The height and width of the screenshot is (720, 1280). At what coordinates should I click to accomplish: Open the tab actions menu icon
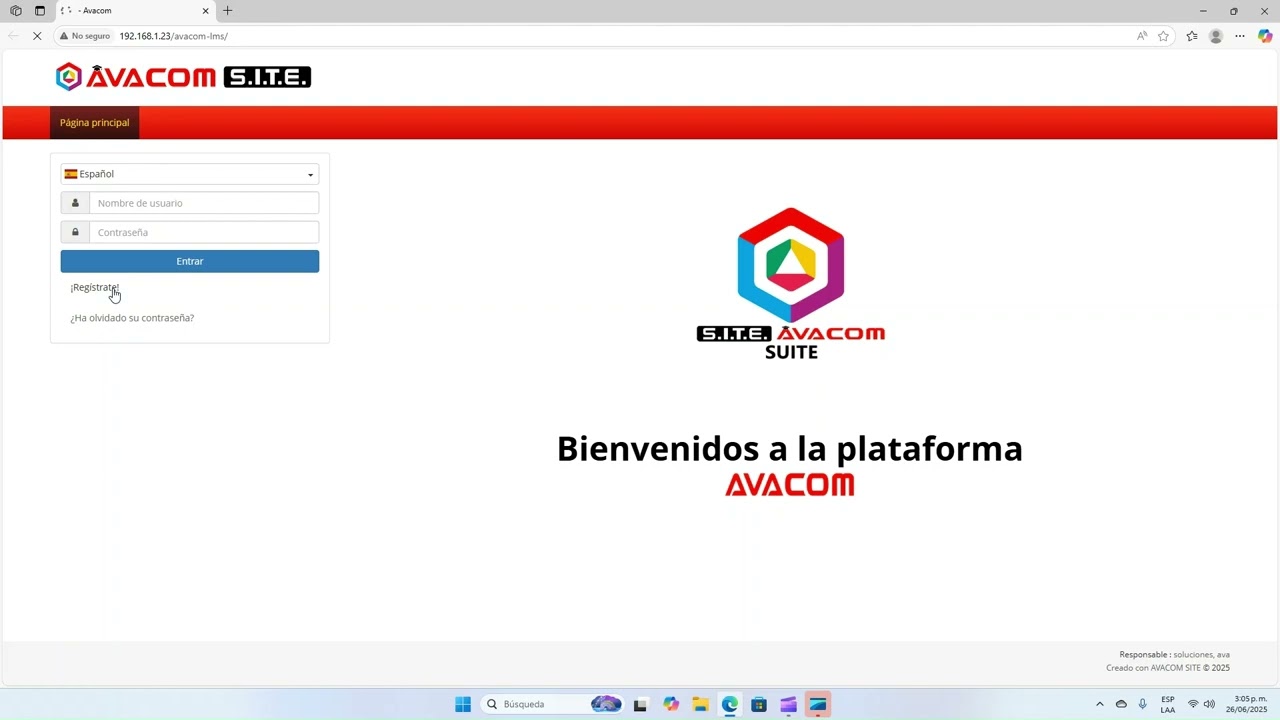[x=39, y=11]
